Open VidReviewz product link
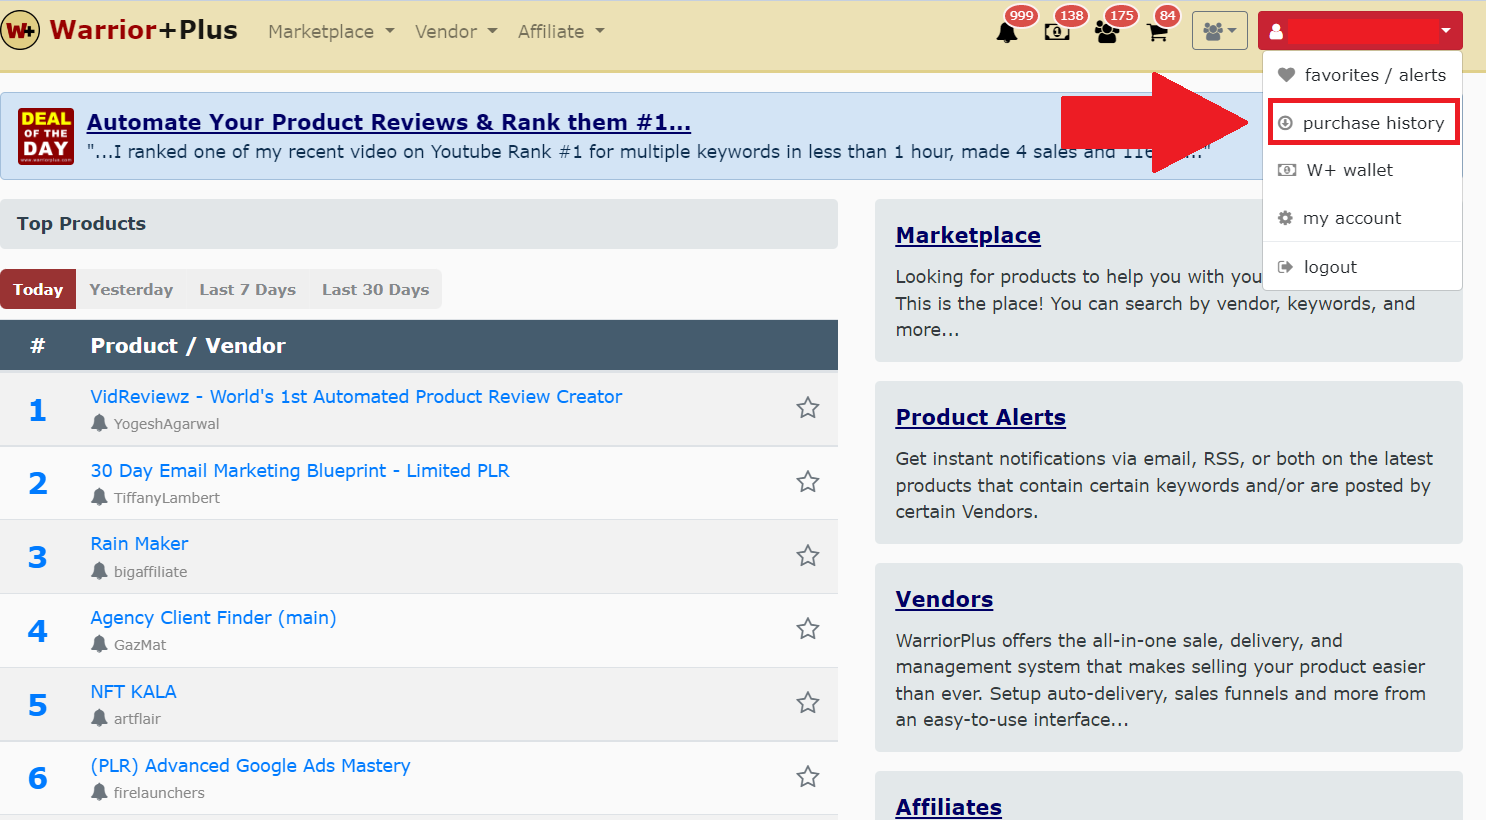This screenshot has height=820, width=1486. (356, 397)
